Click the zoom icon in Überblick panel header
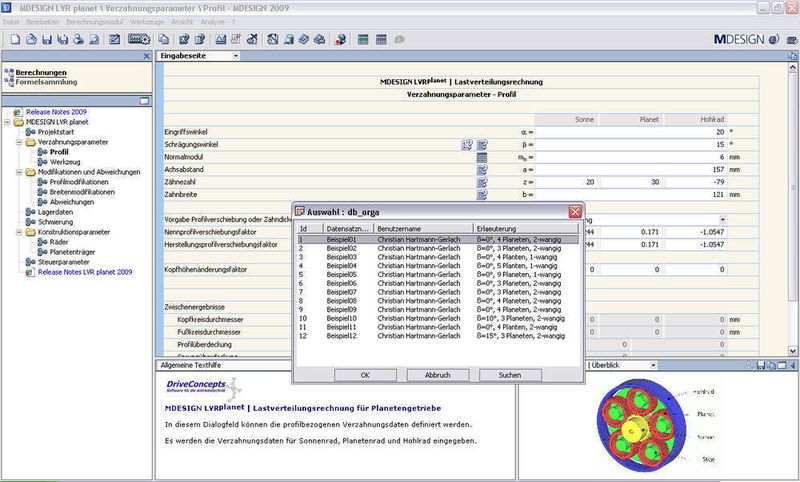This screenshot has height=482, width=800. (749, 365)
